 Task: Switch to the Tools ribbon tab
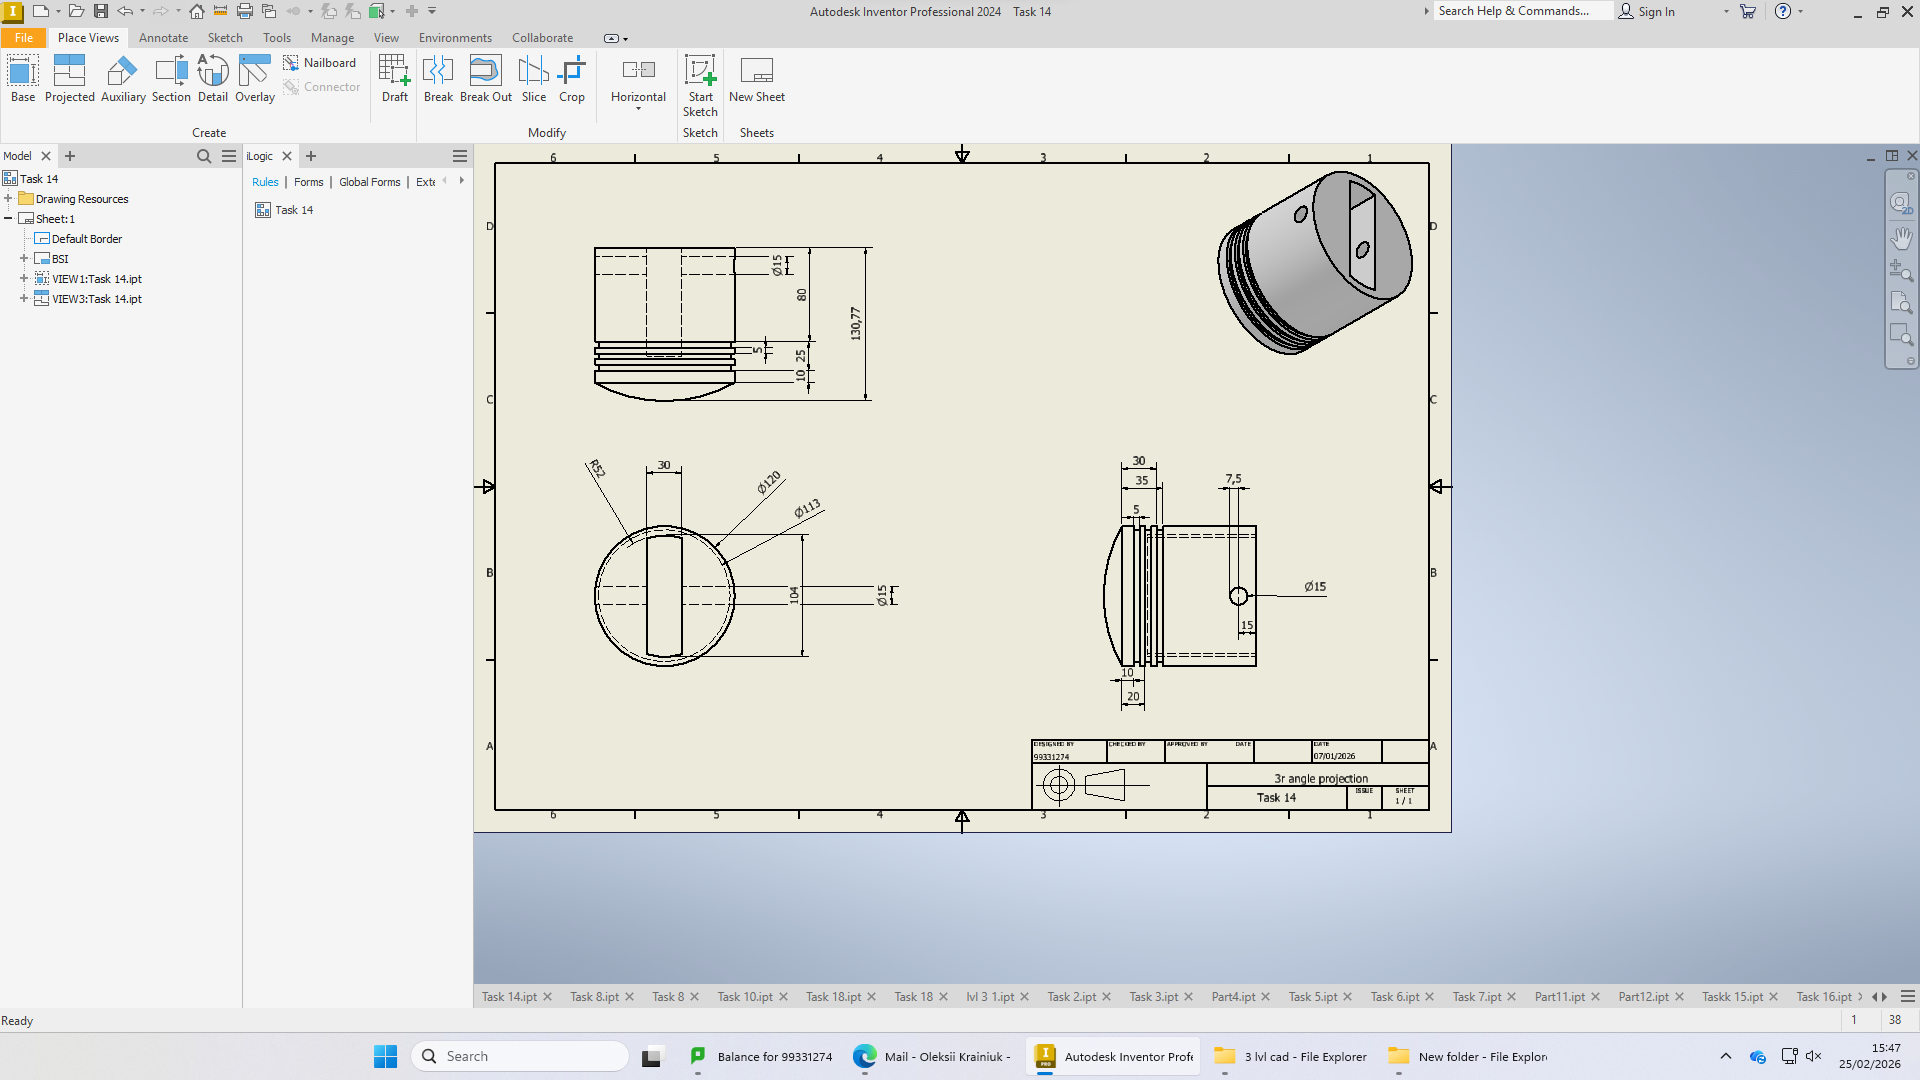[x=277, y=38]
